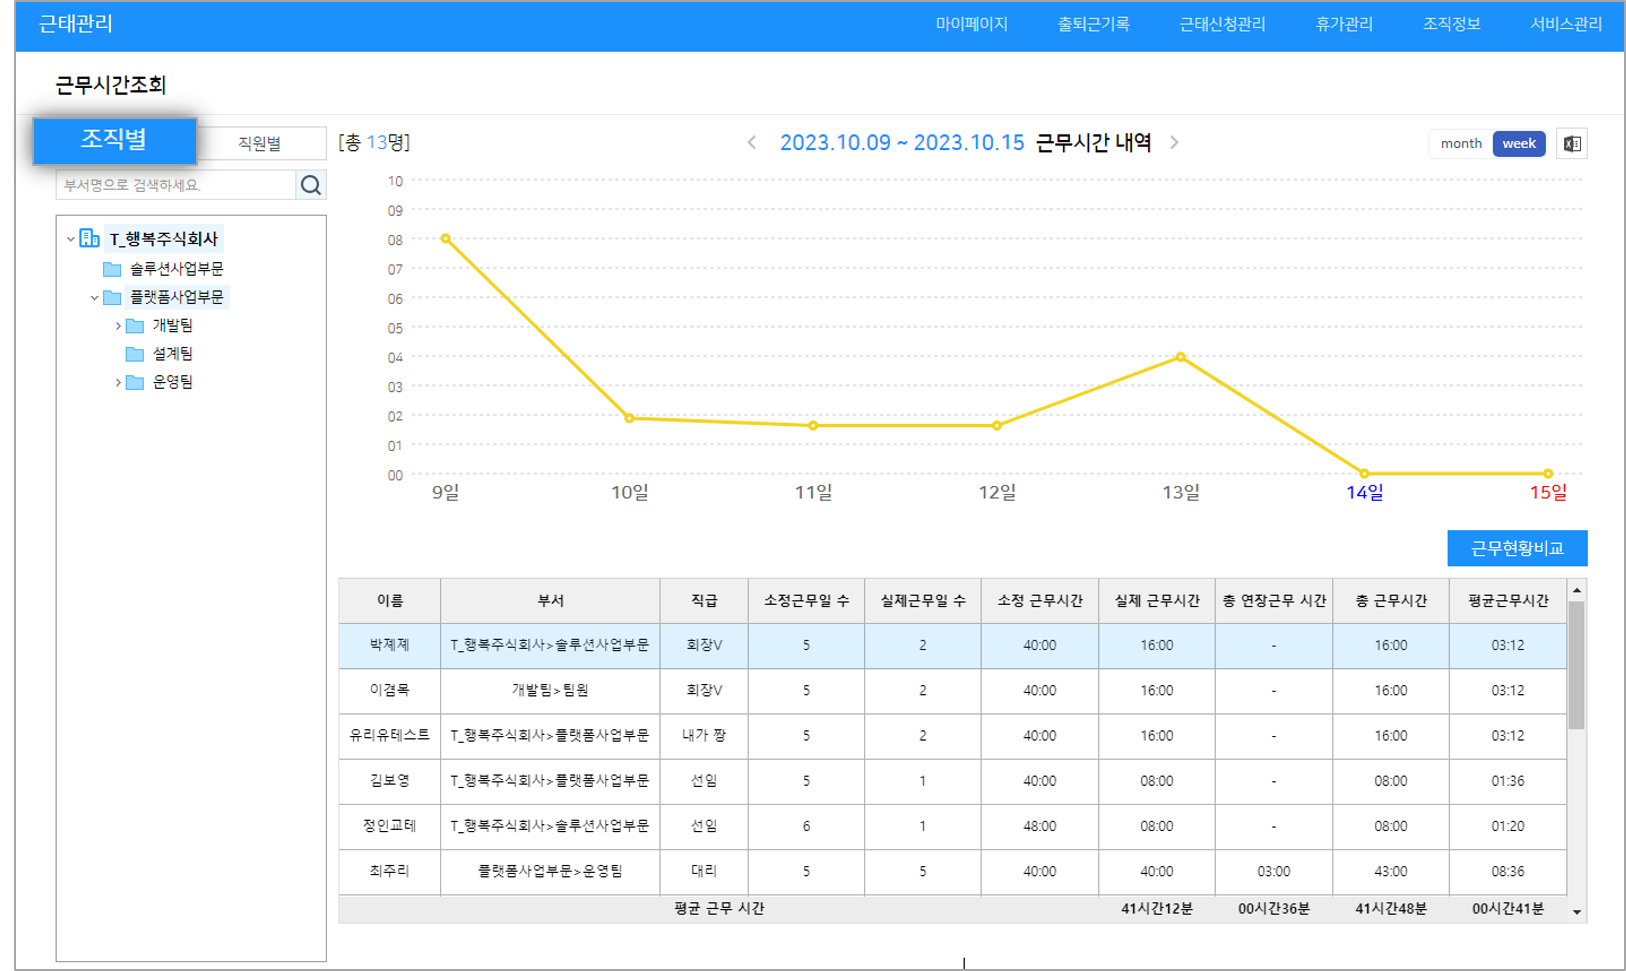Click the department name search field
The height and width of the screenshot is (971, 1626).
point(176,185)
